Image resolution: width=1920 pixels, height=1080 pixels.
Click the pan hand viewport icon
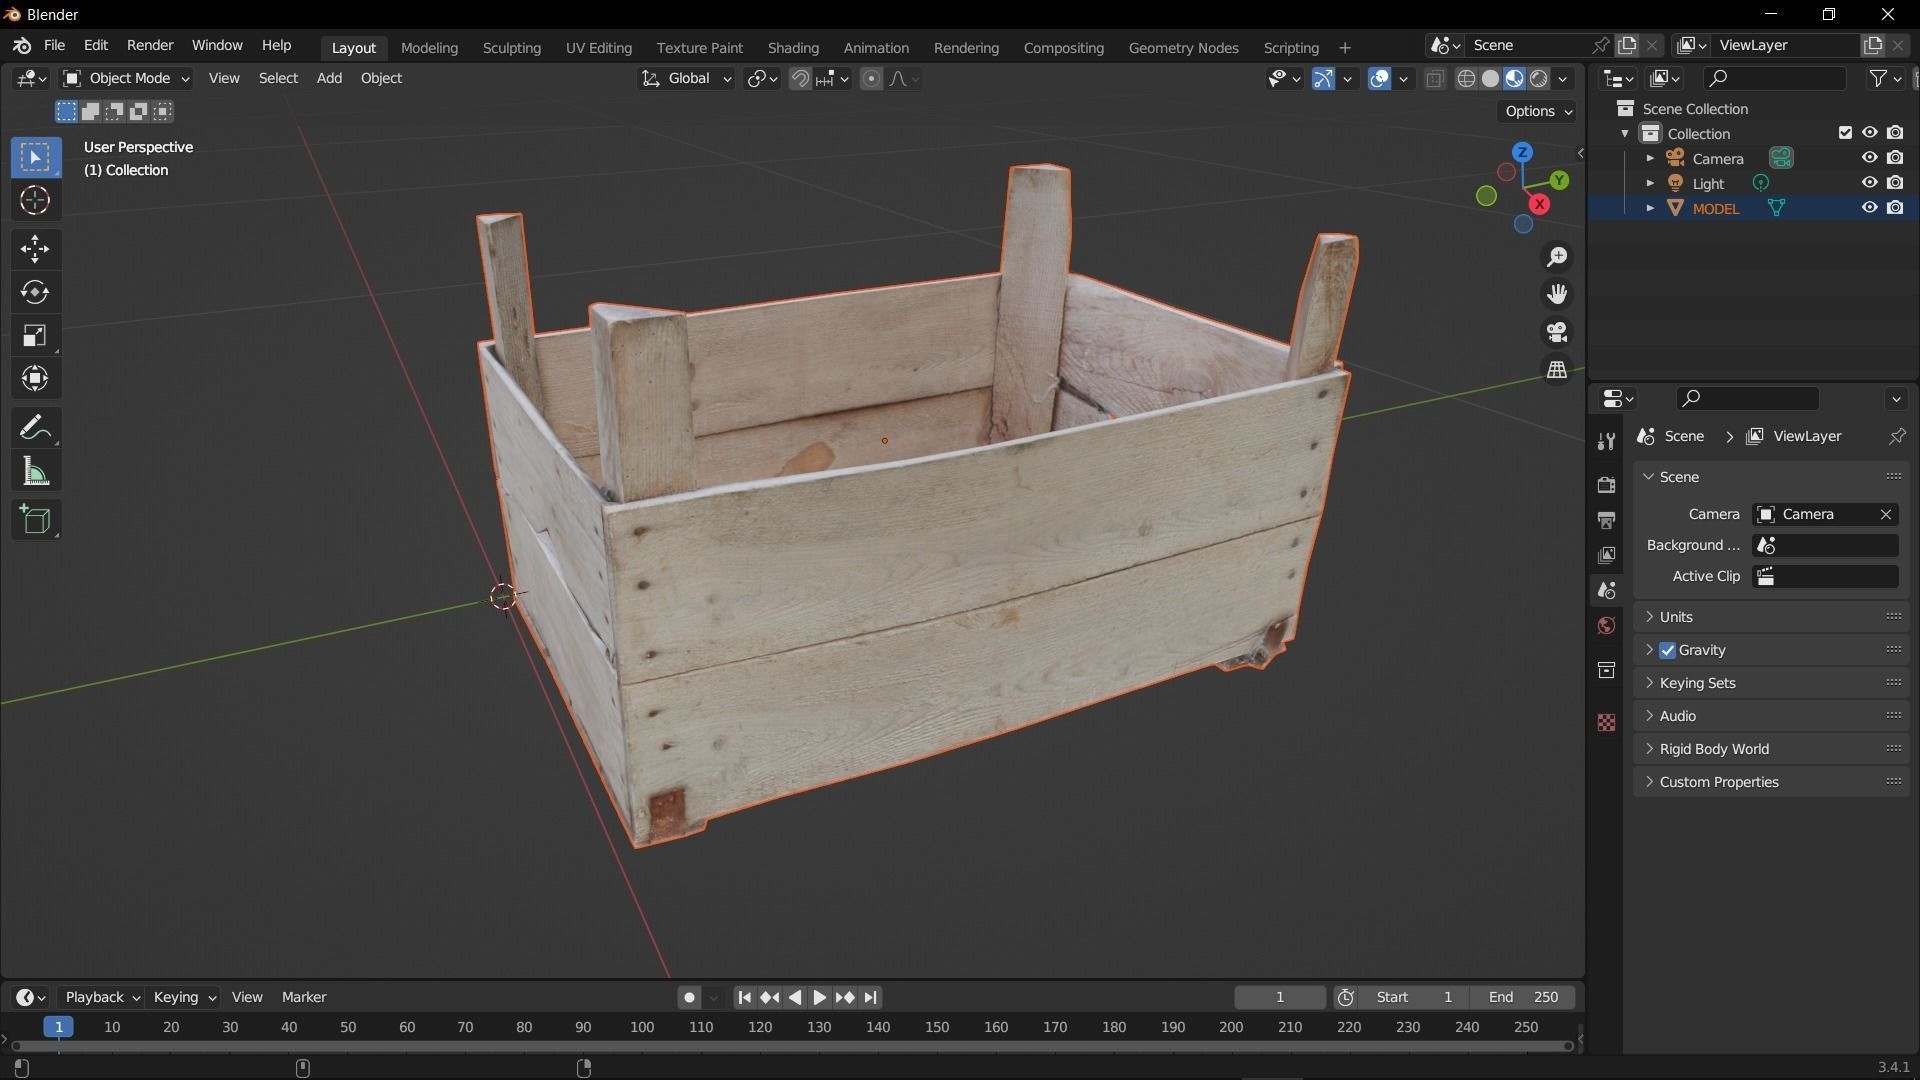1557,294
